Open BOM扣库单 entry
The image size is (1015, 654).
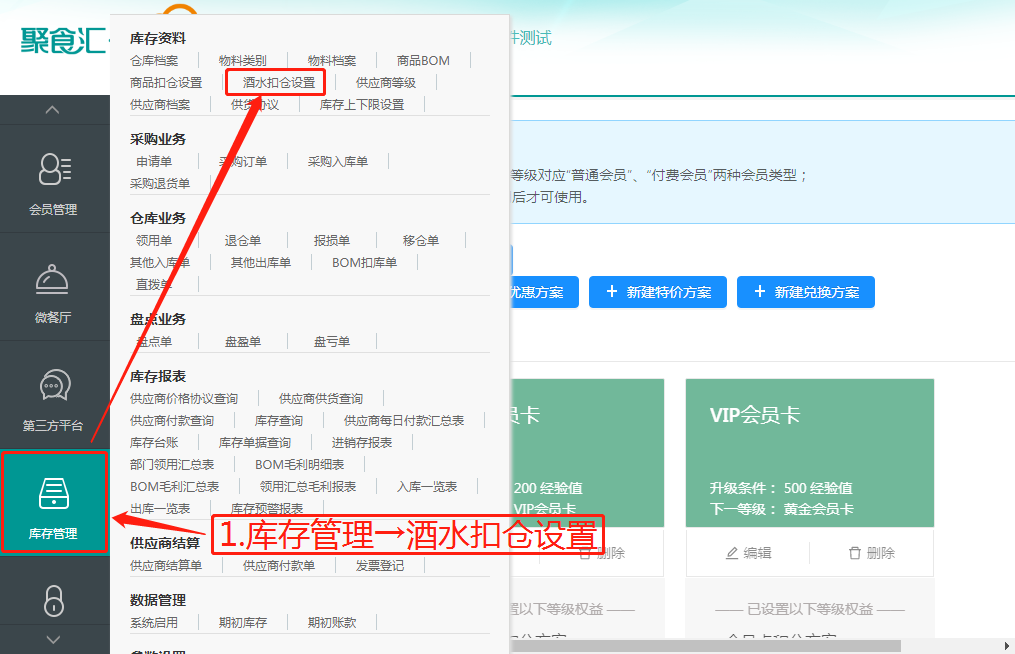coord(364,263)
